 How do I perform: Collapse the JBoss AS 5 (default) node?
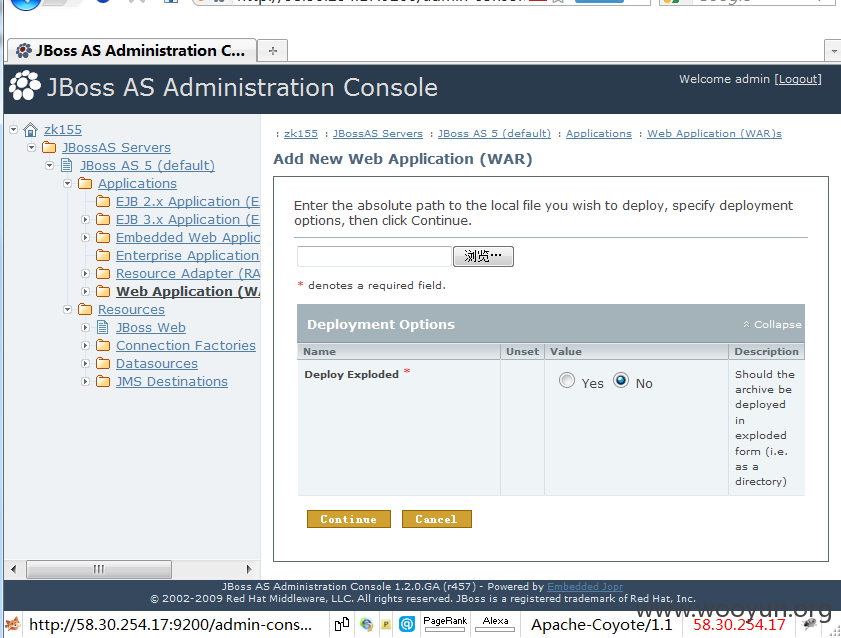coord(49,165)
